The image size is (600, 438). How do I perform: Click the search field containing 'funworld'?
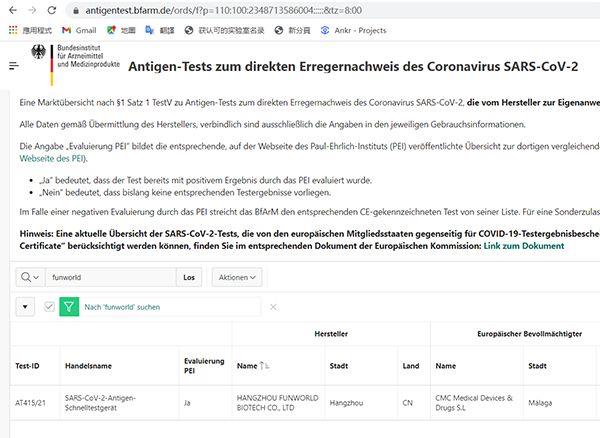(111, 277)
